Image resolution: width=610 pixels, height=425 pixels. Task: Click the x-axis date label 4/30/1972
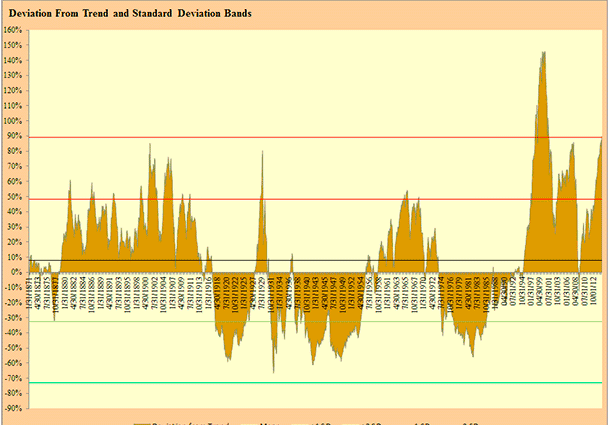(x=432, y=294)
